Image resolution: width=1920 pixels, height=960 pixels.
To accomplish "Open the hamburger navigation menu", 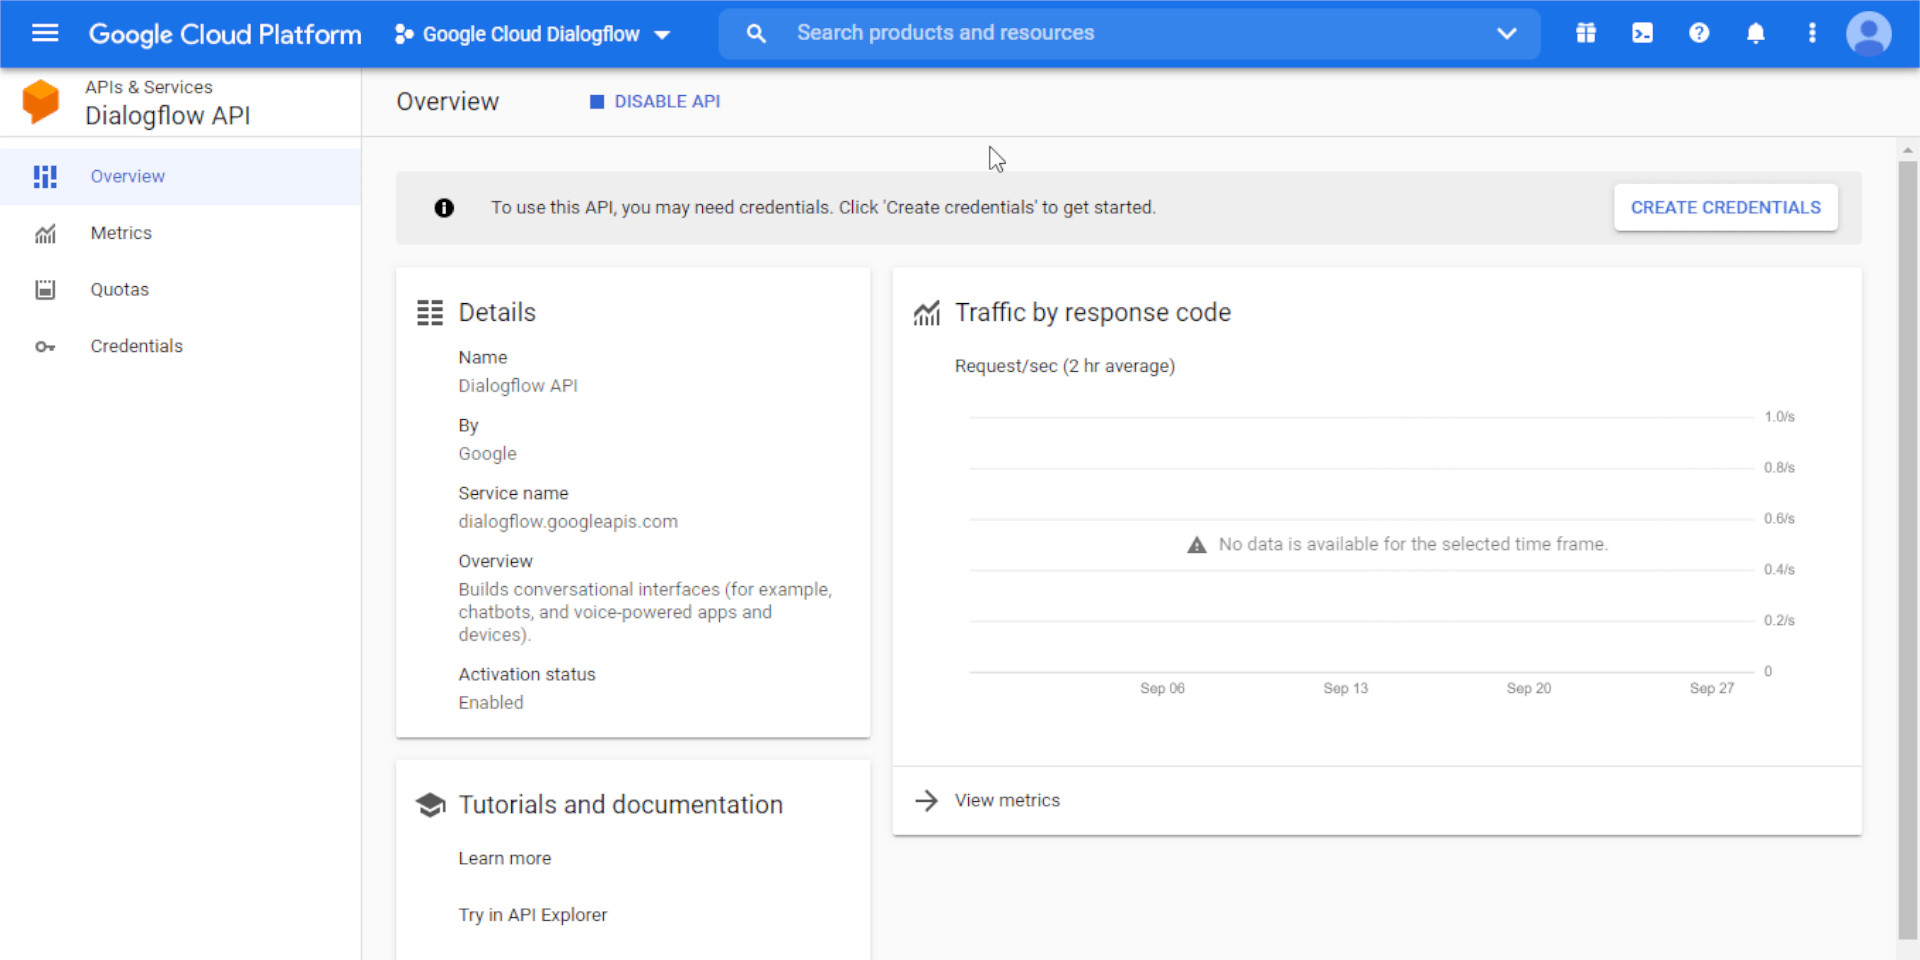I will click(x=45, y=33).
